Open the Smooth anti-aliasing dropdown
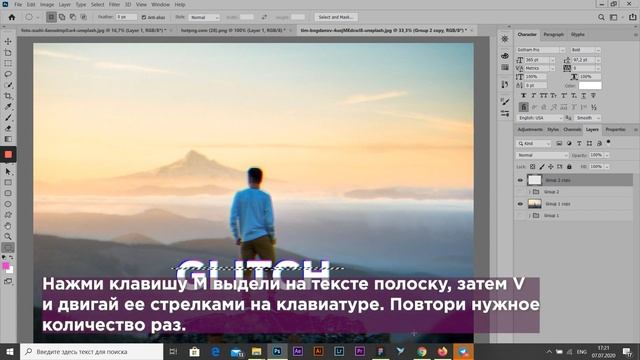The image size is (640, 360). [588, 118]
